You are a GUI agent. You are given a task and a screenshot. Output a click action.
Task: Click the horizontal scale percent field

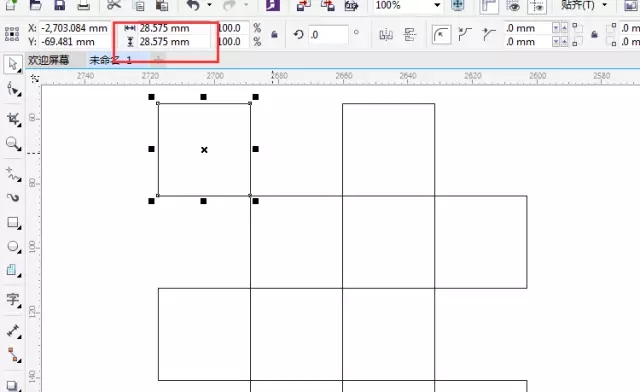[233, 28]
